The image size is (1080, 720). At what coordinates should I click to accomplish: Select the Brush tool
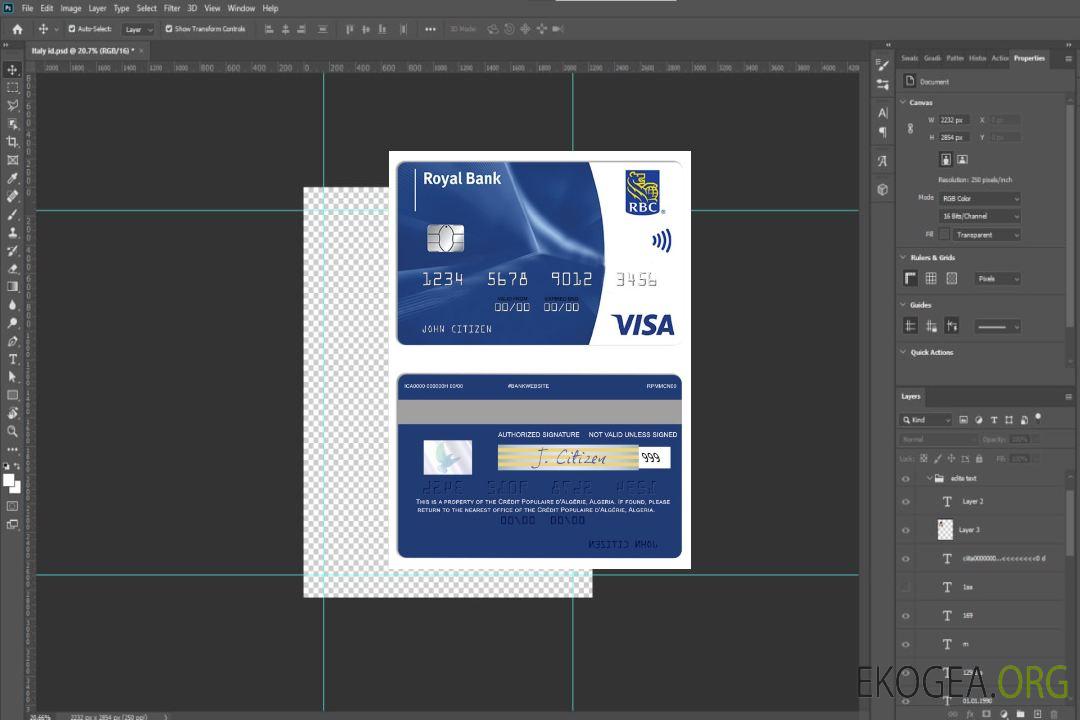click(x=12, y=214)
